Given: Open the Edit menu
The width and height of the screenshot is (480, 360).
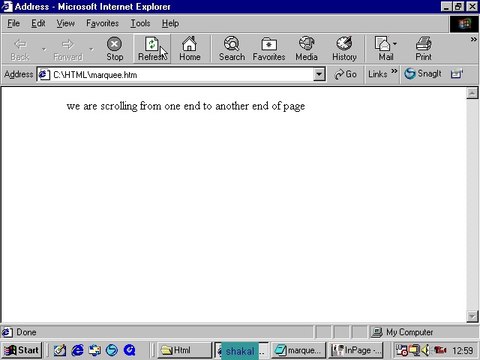Looking at the screenshot, I should 38,23.
